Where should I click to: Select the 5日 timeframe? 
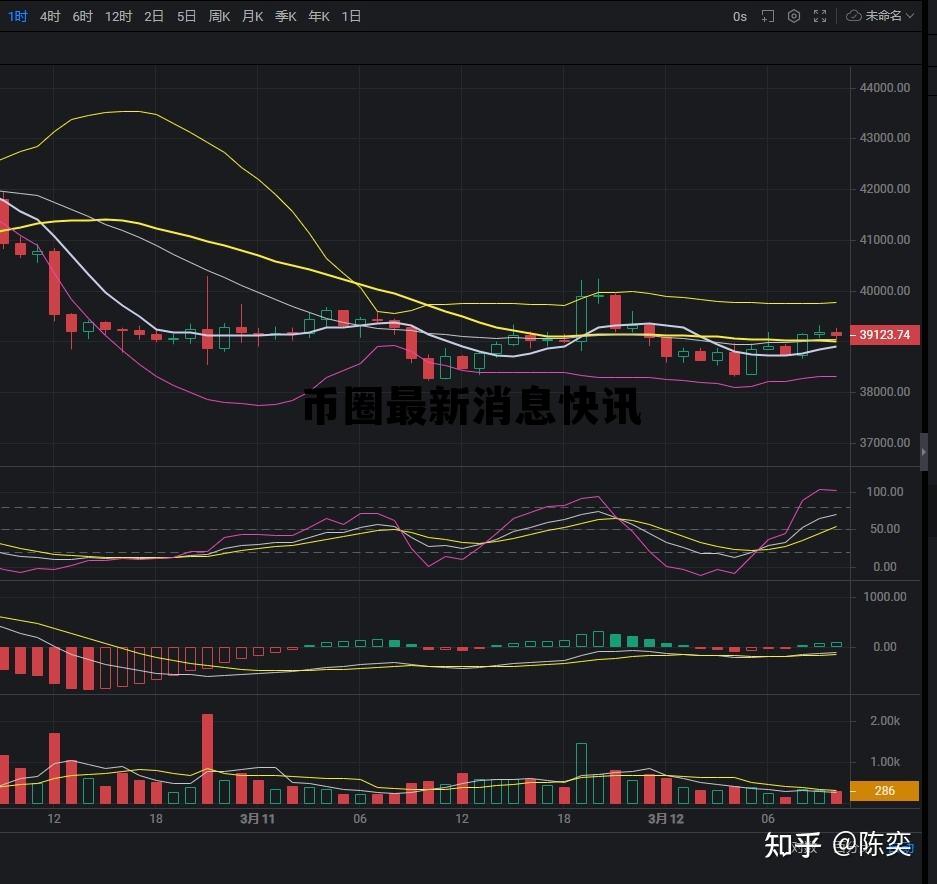coord(186,16)
